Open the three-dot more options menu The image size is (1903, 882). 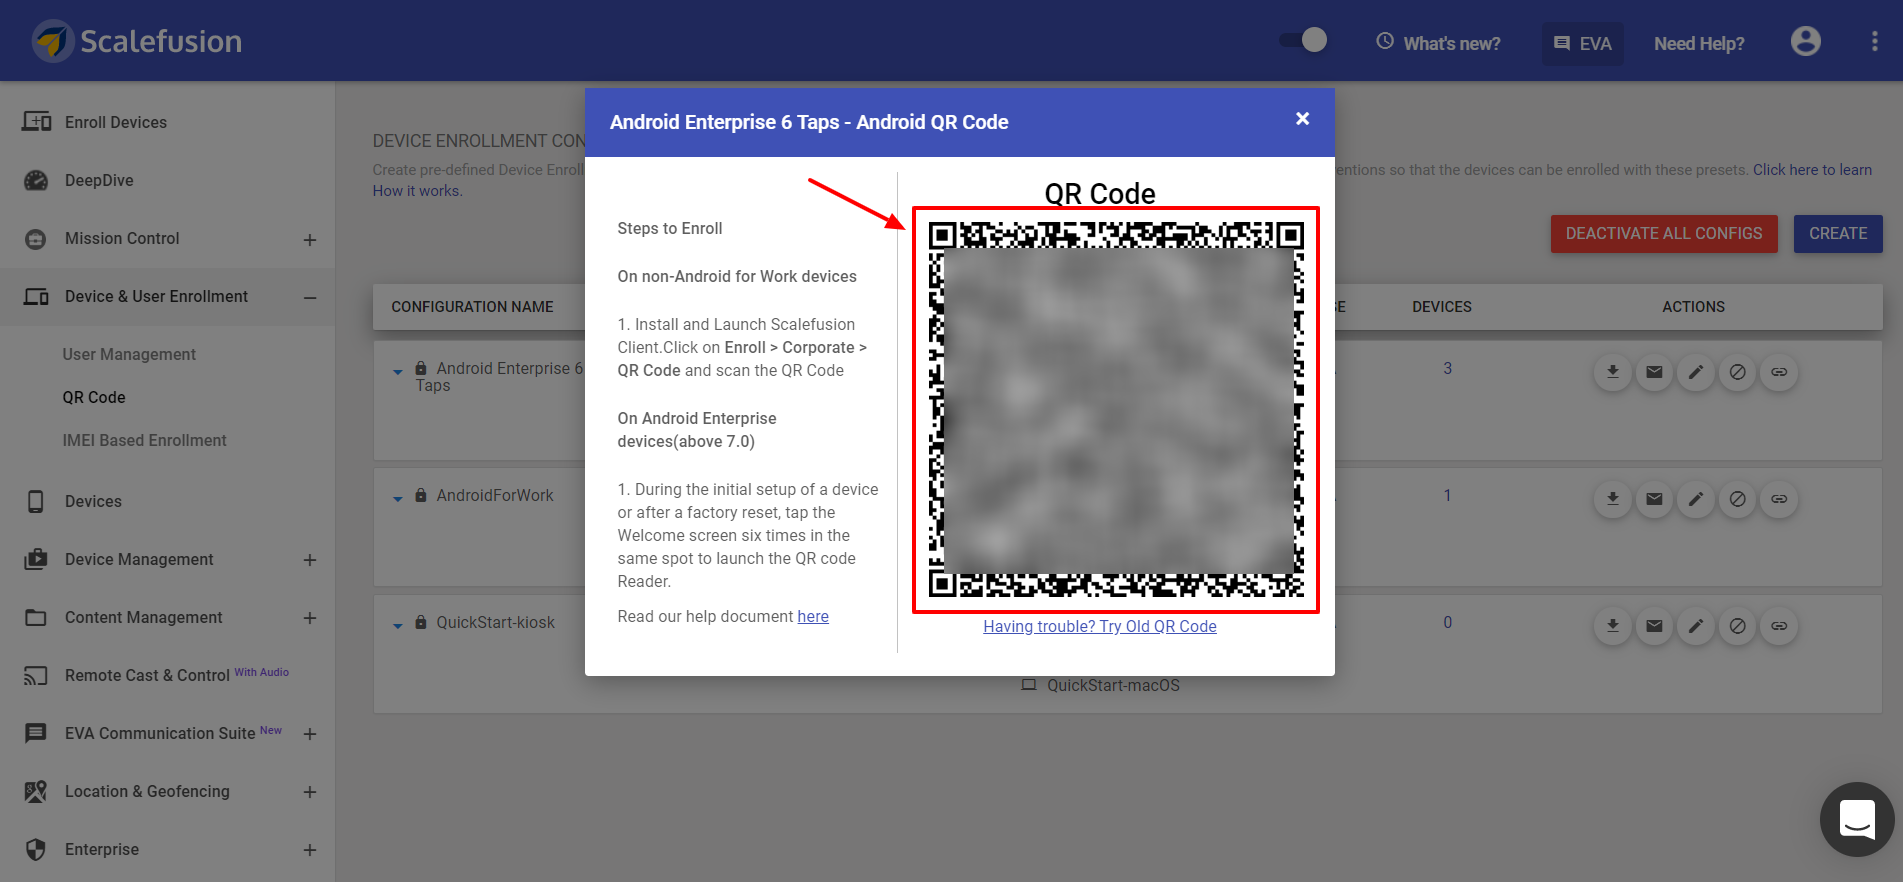pos(1874,41)
